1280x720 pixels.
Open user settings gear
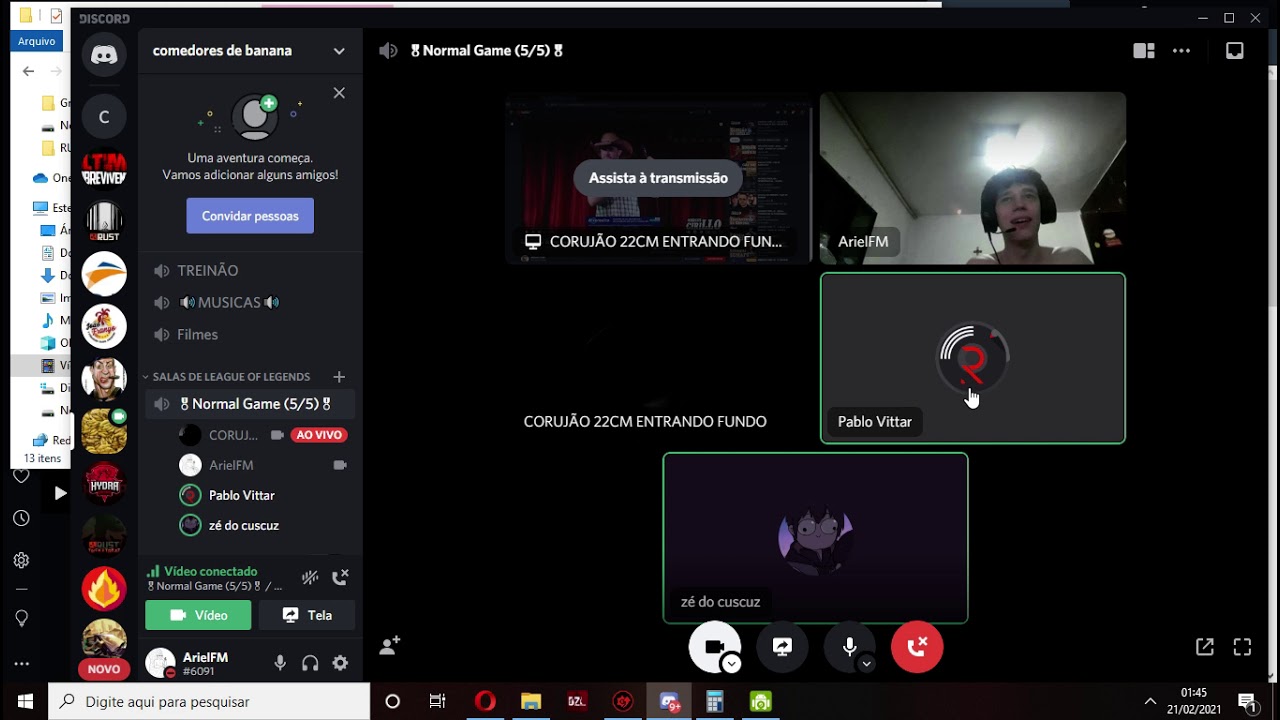point(340,663)
